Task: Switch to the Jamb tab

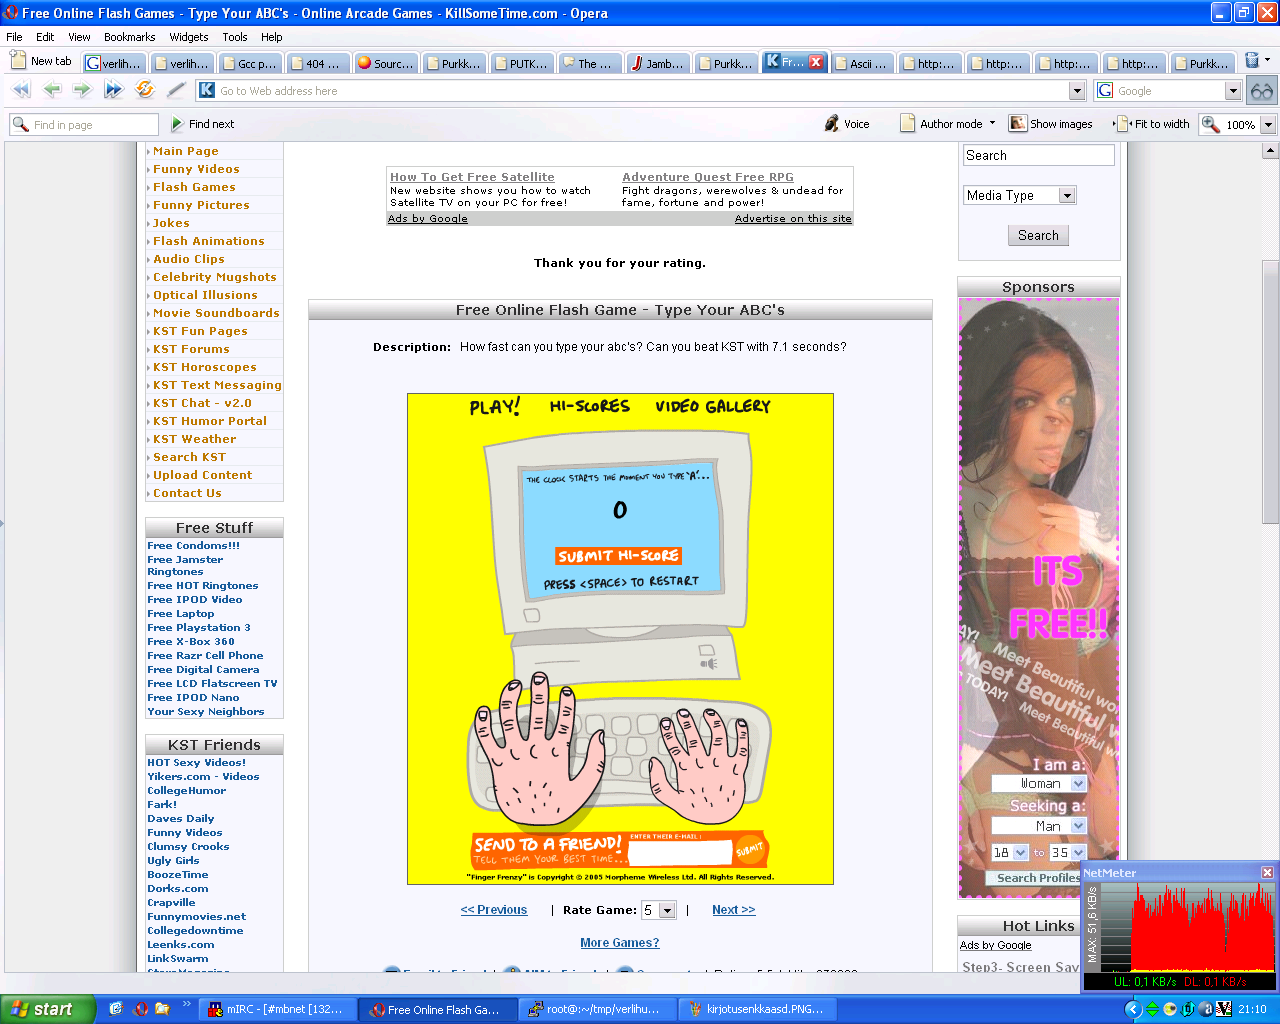Action: pos(657,63)
